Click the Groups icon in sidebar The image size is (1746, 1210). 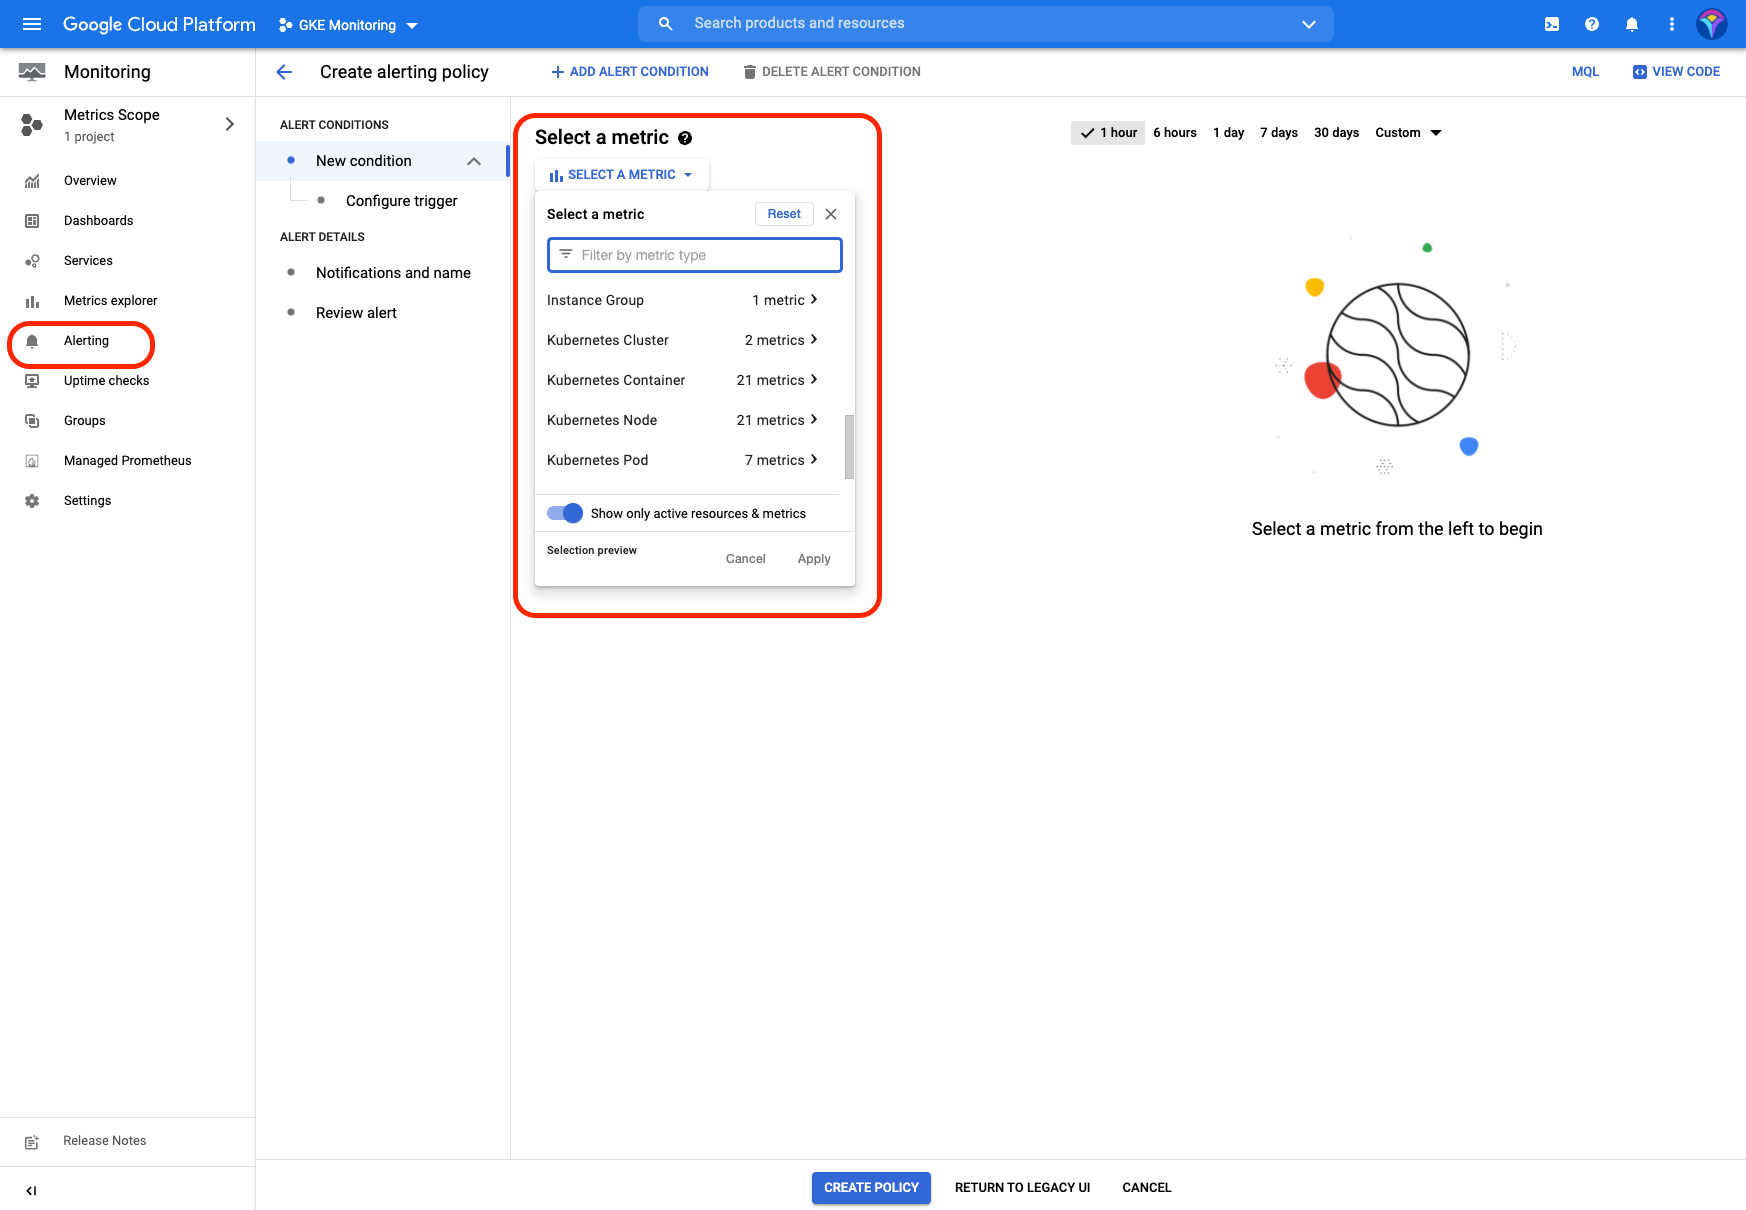[x=32, y=421]
